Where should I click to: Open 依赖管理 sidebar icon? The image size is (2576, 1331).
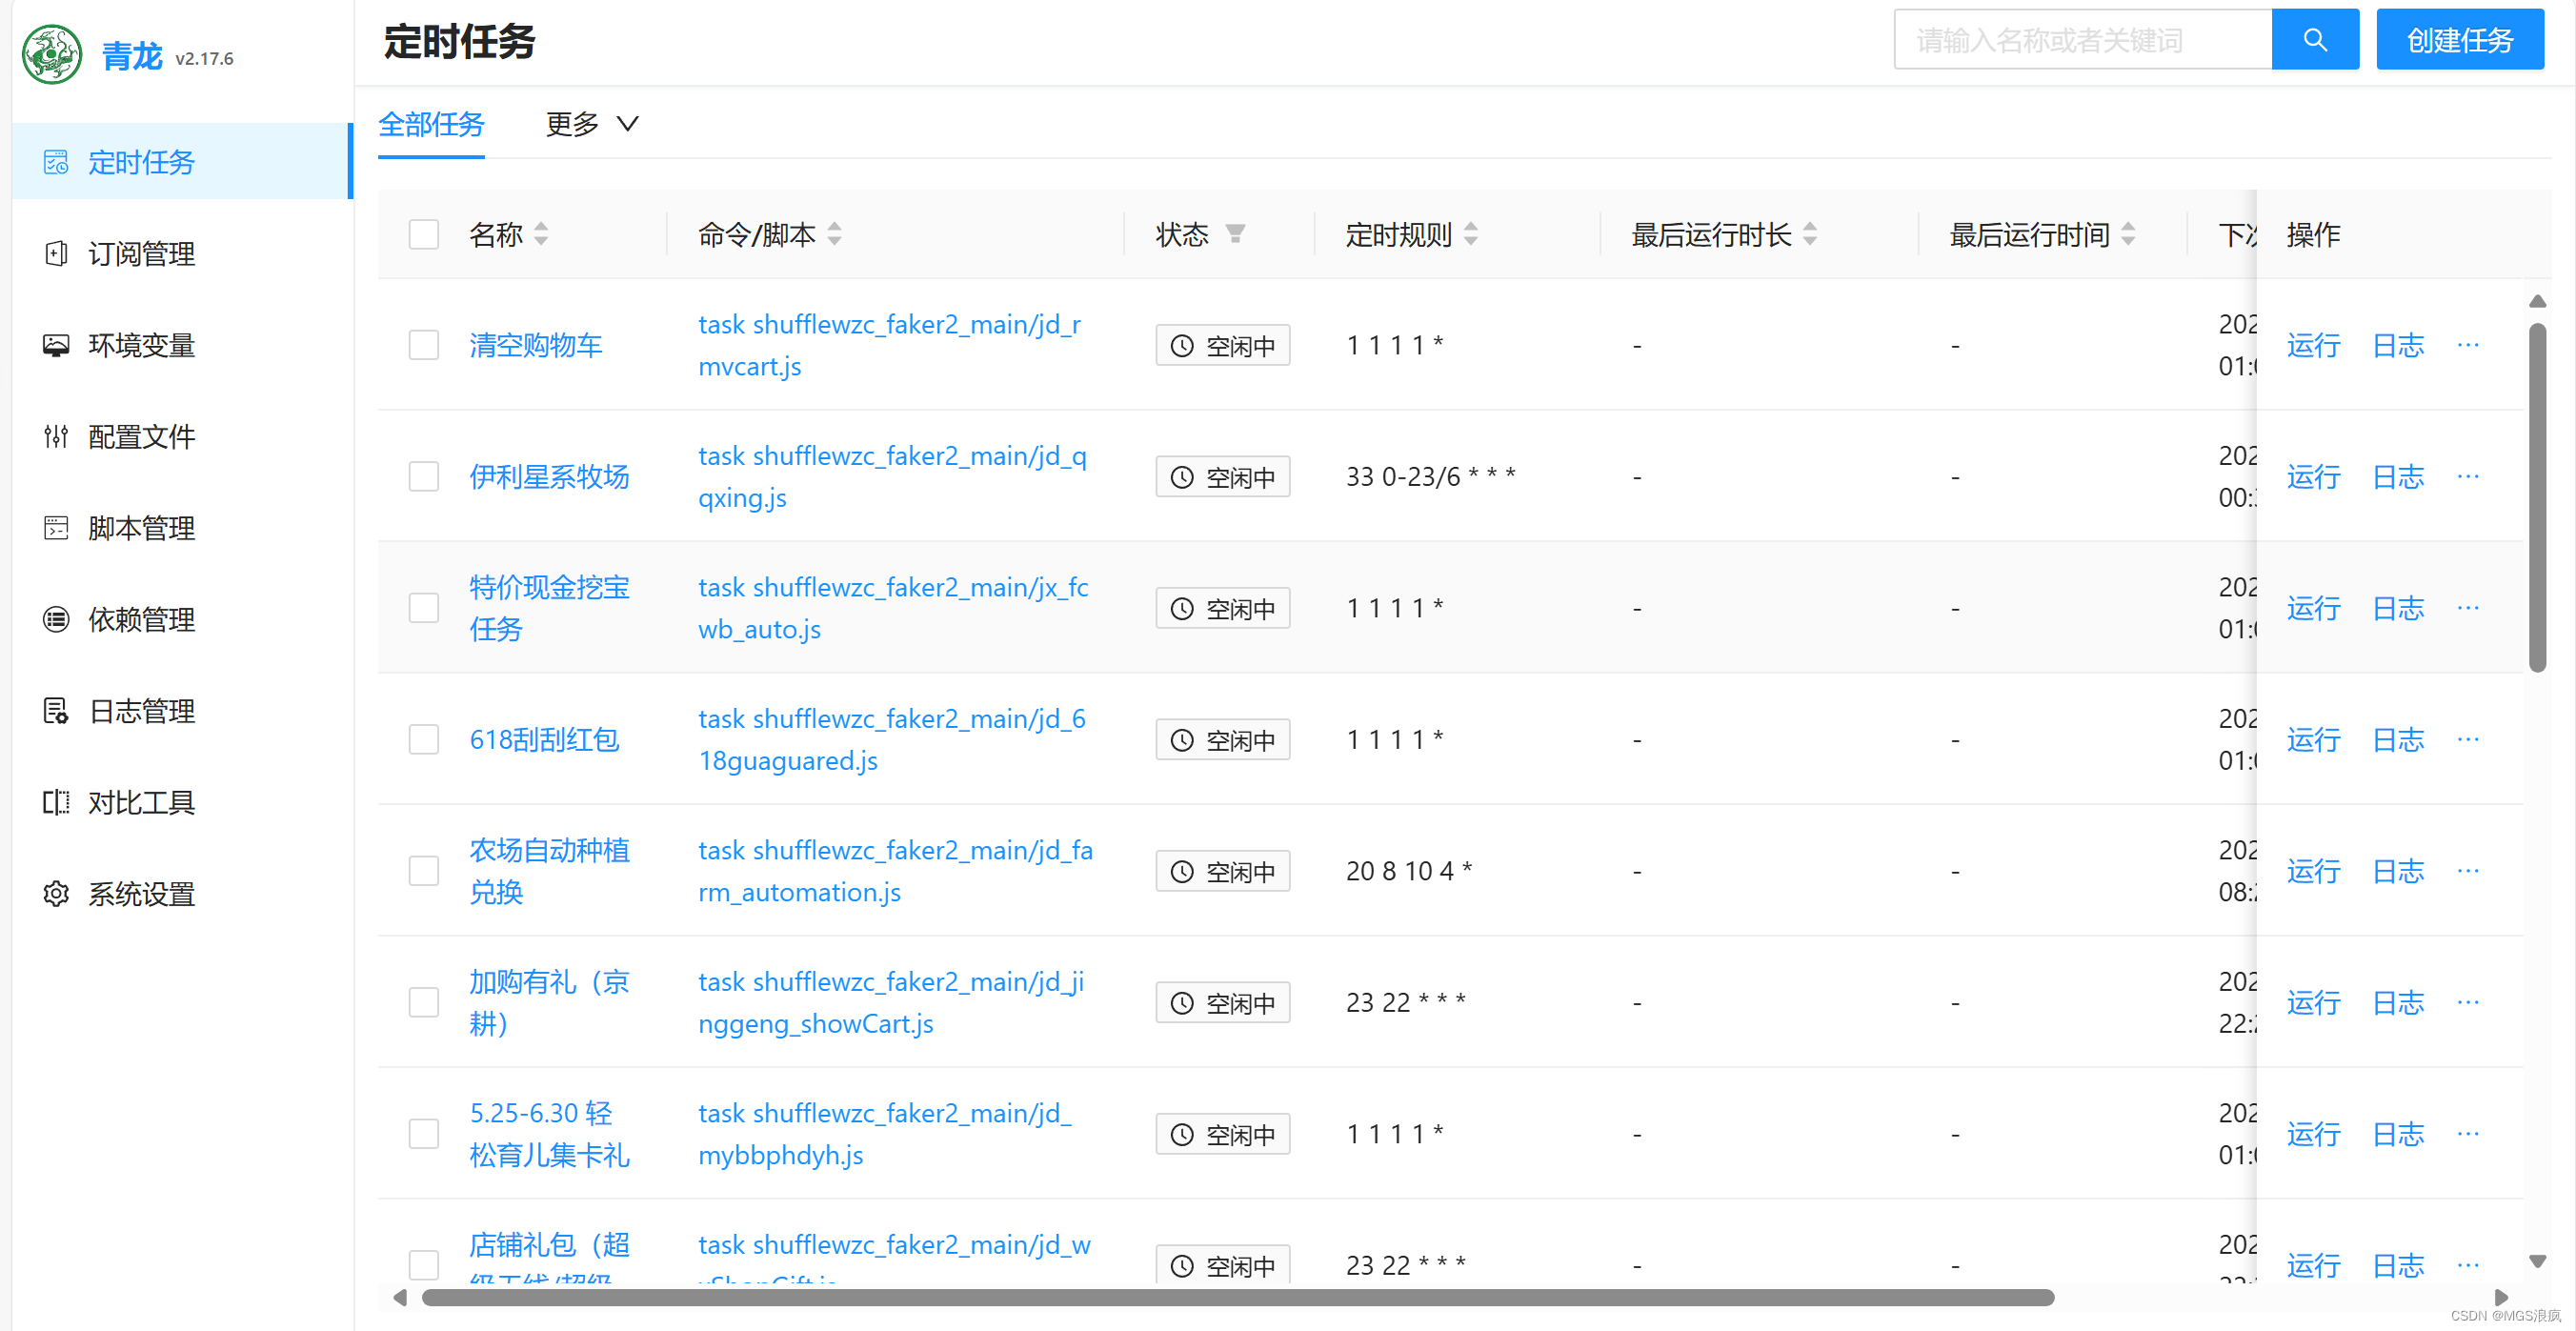[x=56, y=620]
